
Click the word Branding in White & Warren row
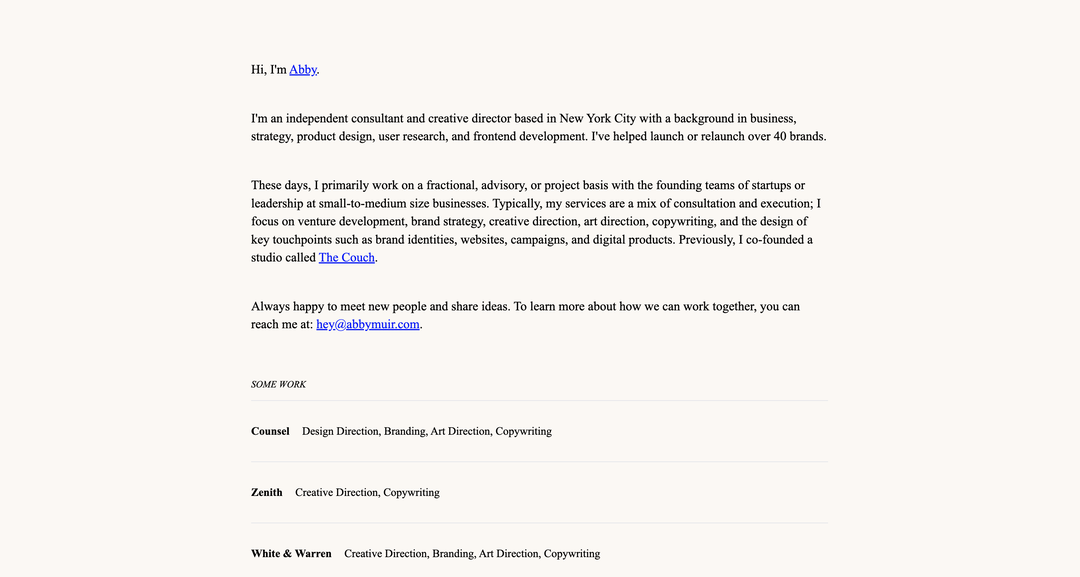pos(453,554)
